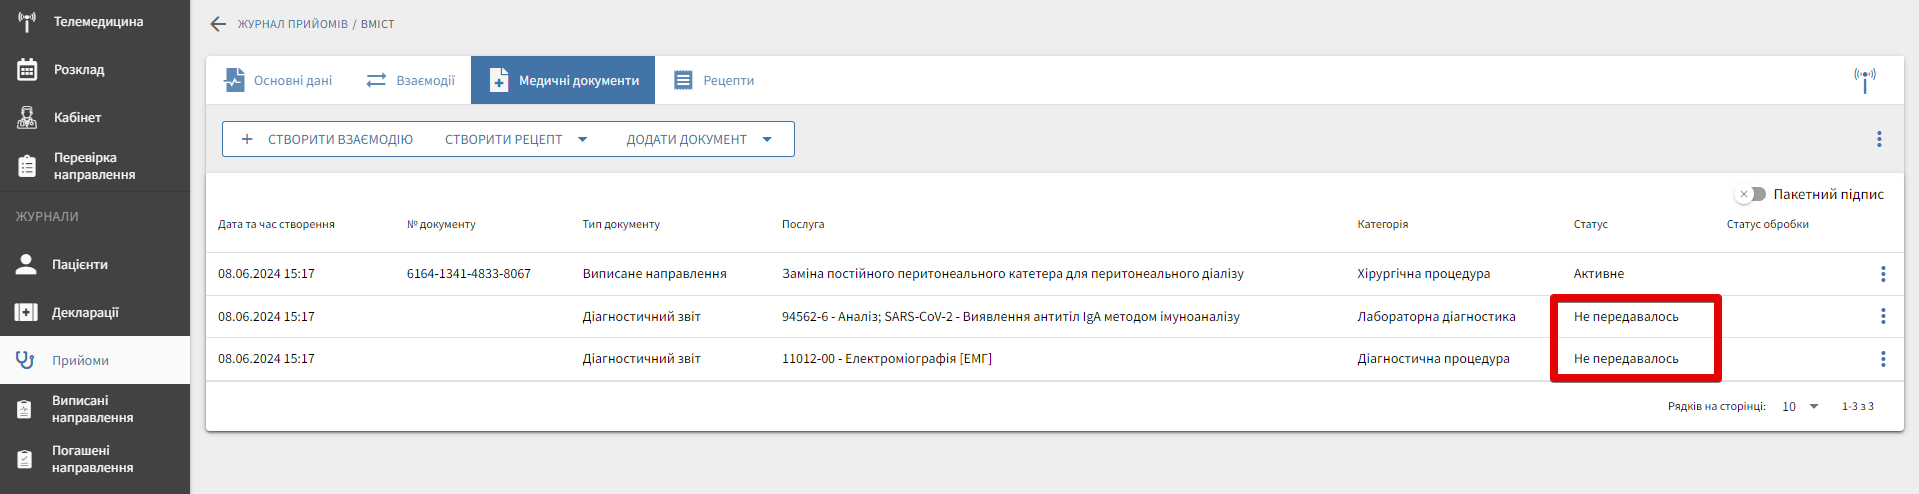This screenshot has width=1919, height=494.
Task: Go to Журнал прийомів breadcrumb link
Action: coord(292,24)
